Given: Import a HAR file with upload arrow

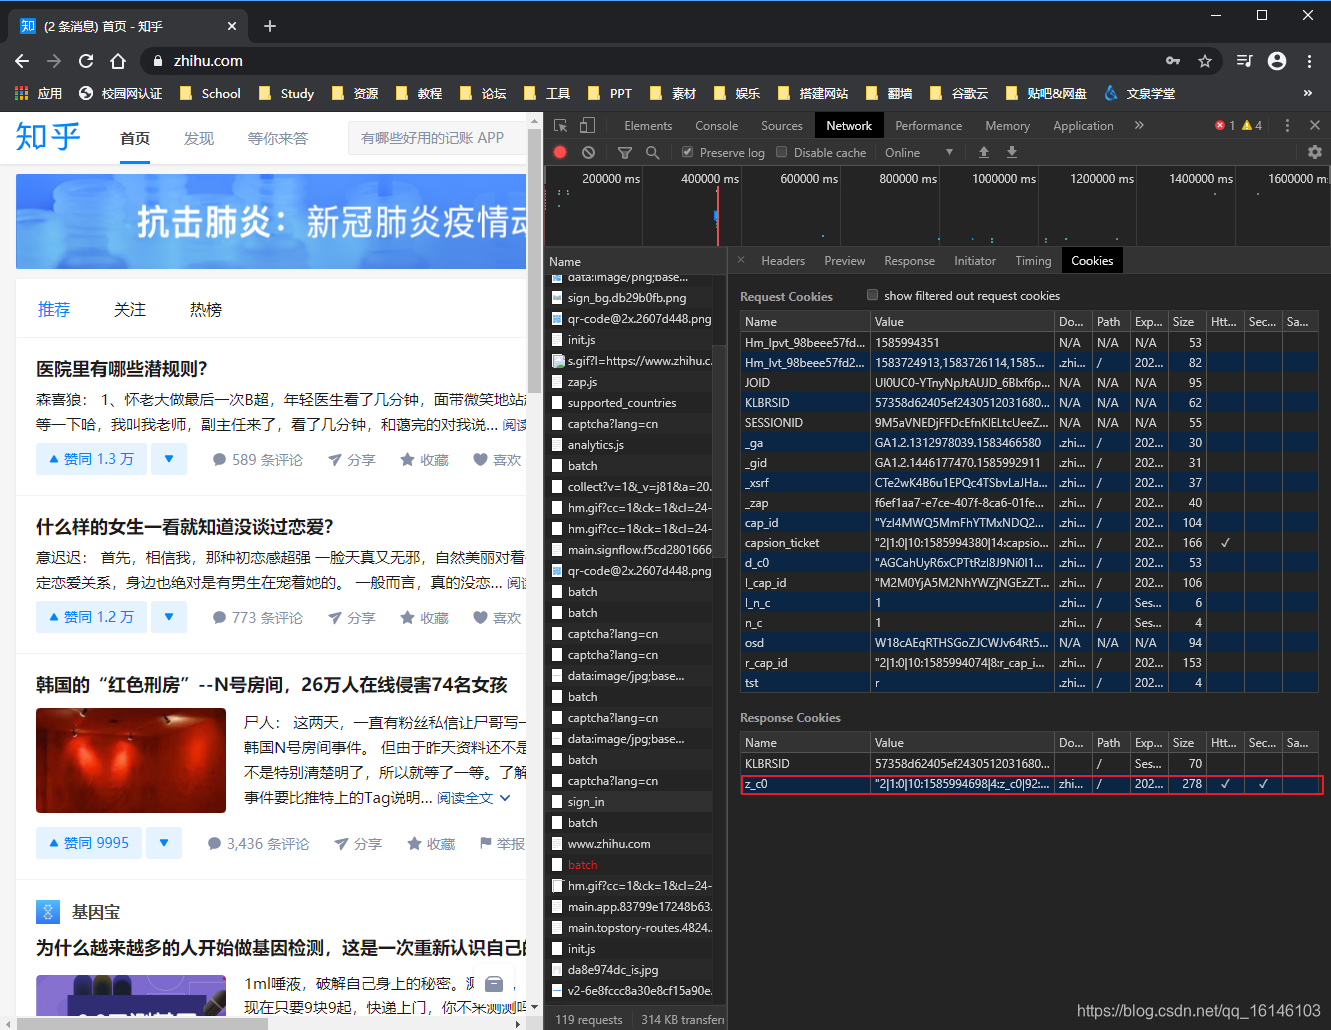Looking at the screenshot, I should tap(984, 152).
